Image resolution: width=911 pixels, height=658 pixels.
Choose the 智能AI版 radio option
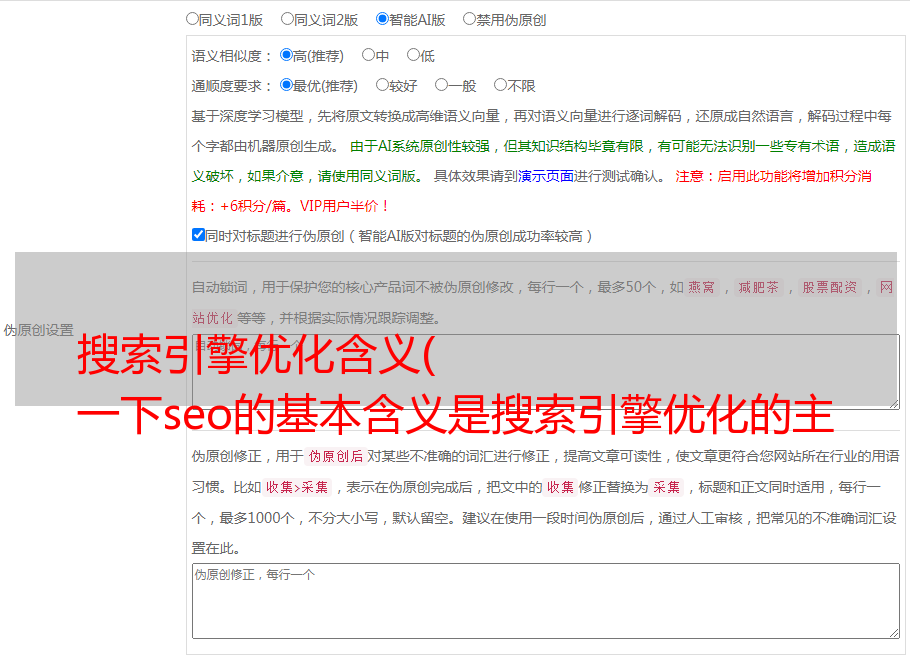382,19
